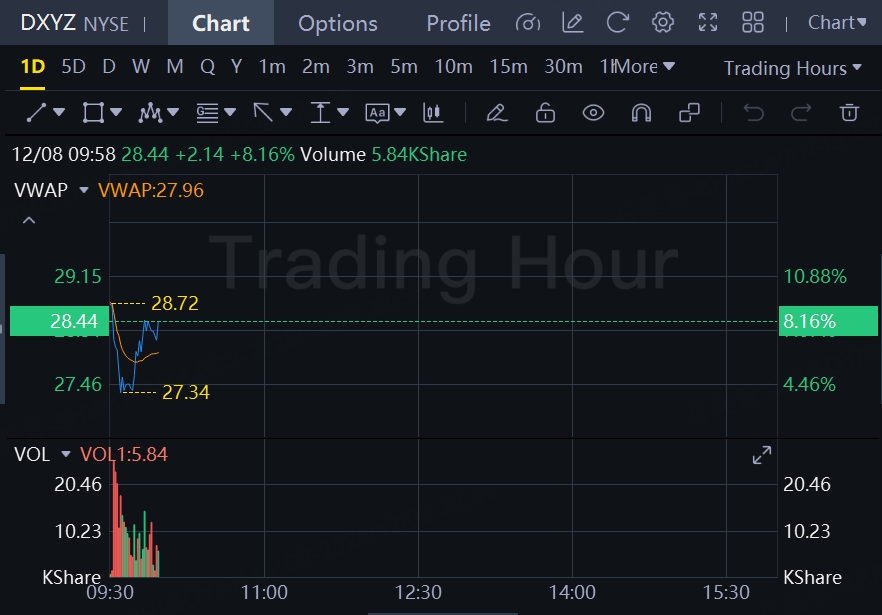Select the rectangle shape tool

93,113
